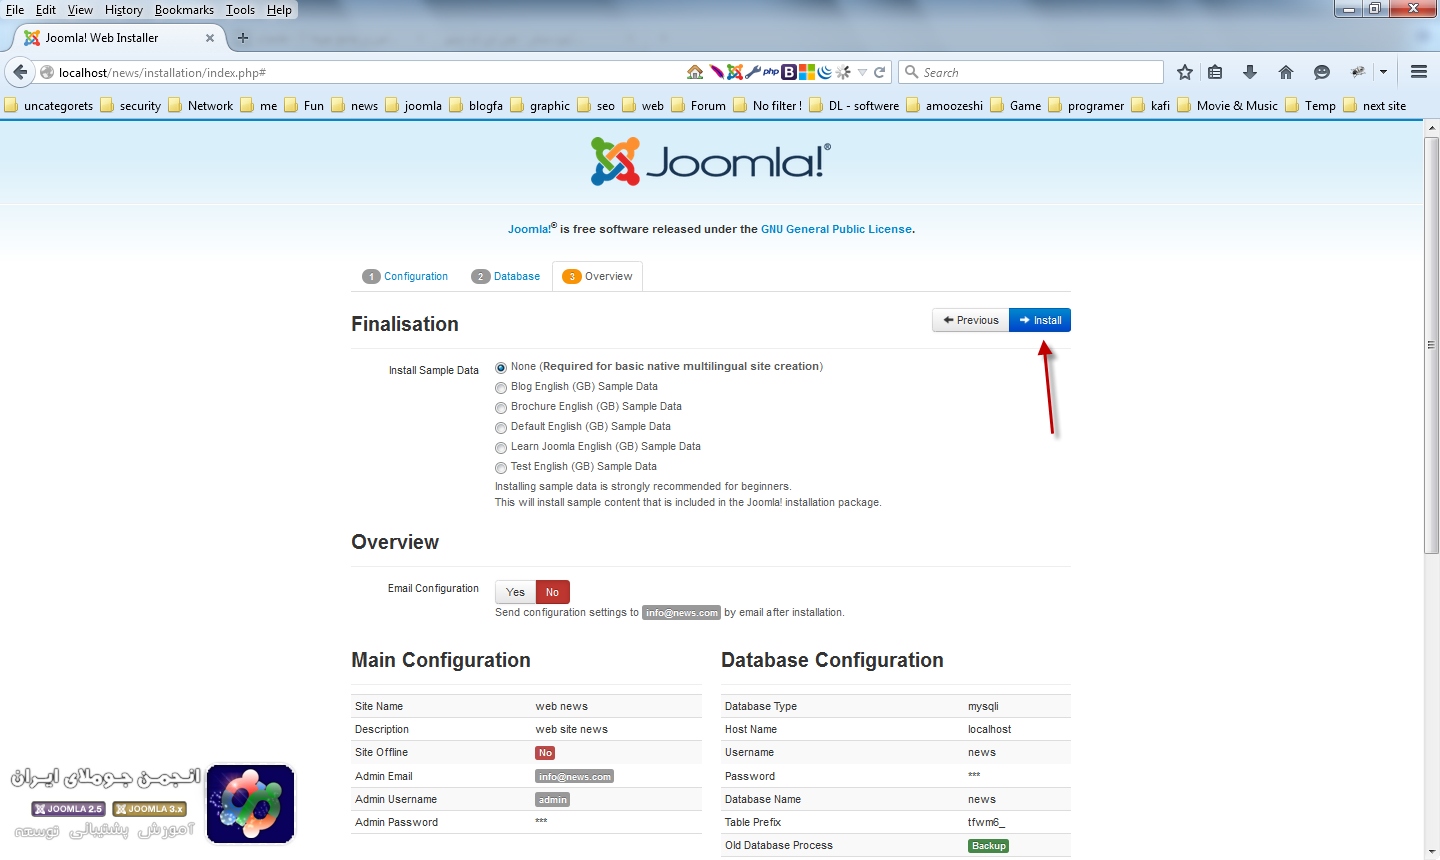Image resolution: width=1440 pixels, height=860 pixels.
Task: Click the chat smiley face toolbar icon
Action: coord(1322,72)
